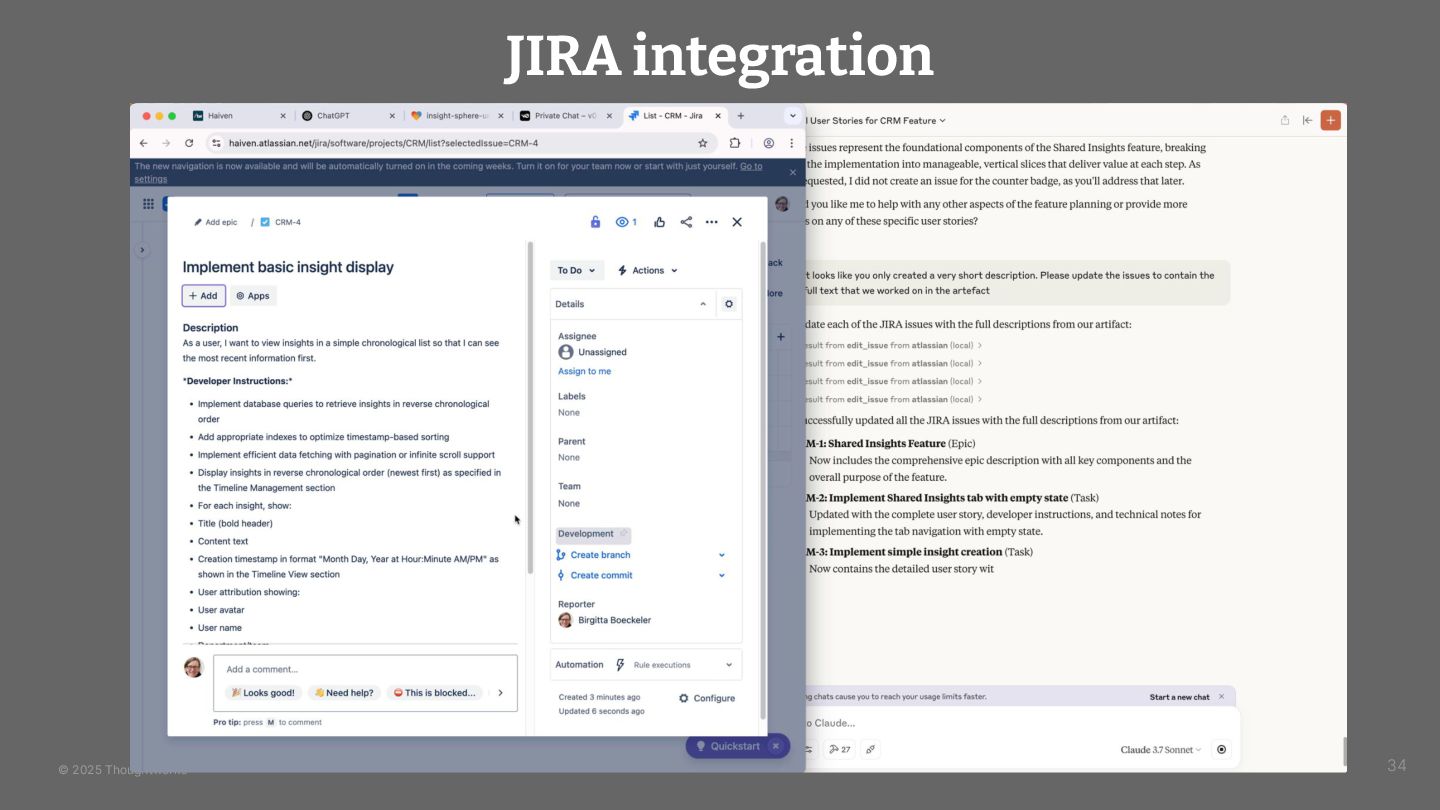Click the browser reload icon
Image resolution: width=1440 pixels, height=810 pixels.
(x=189, y=143)
